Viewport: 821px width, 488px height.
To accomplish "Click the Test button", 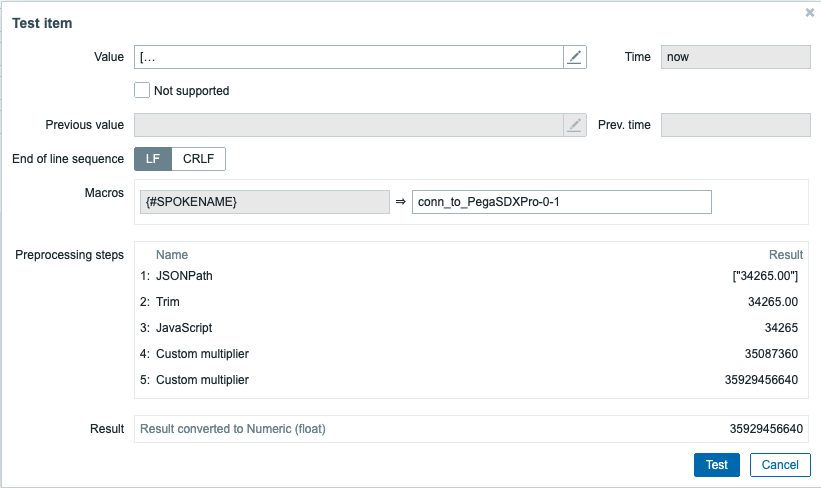I will coord(716,465).
